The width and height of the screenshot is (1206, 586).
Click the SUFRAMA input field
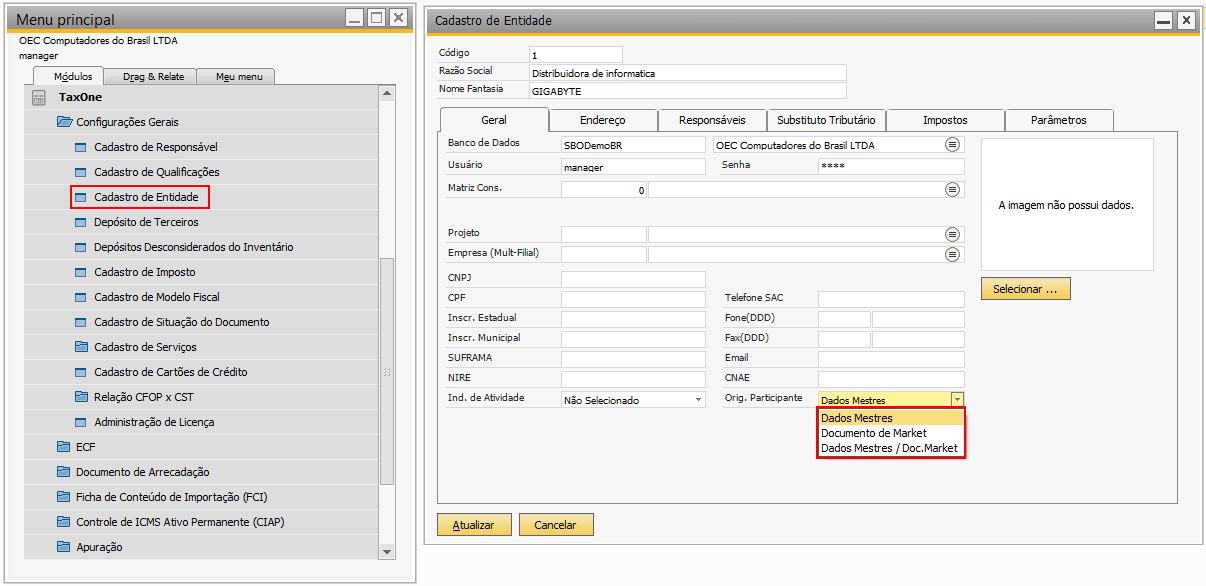tap(633, 359)
